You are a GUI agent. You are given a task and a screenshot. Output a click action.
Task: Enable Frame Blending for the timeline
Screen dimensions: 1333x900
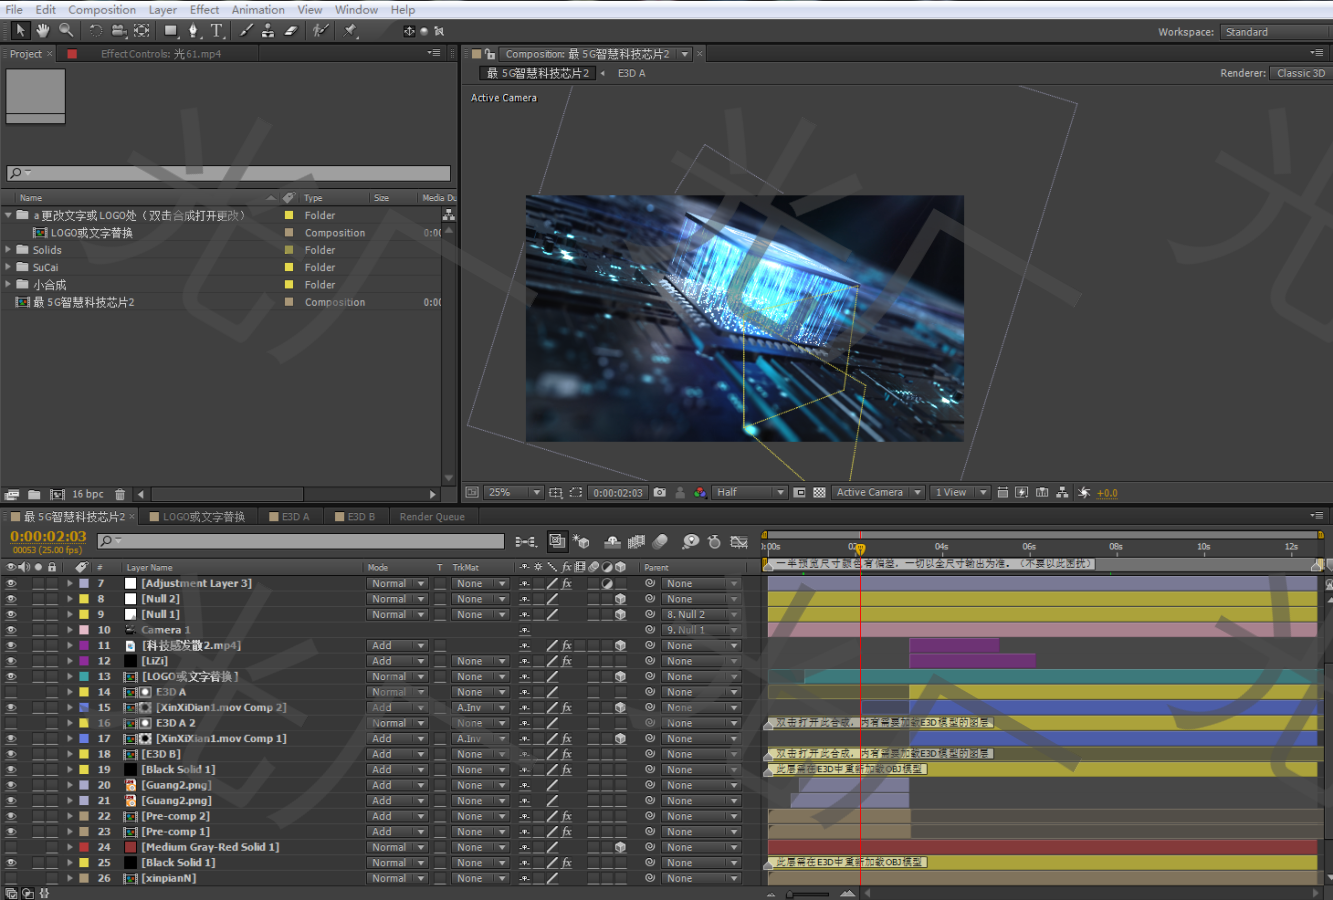coord(636,542)
